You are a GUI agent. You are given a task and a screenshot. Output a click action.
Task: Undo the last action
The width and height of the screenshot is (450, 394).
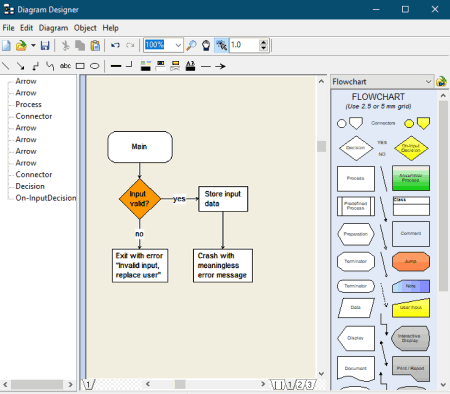(115, 45)
